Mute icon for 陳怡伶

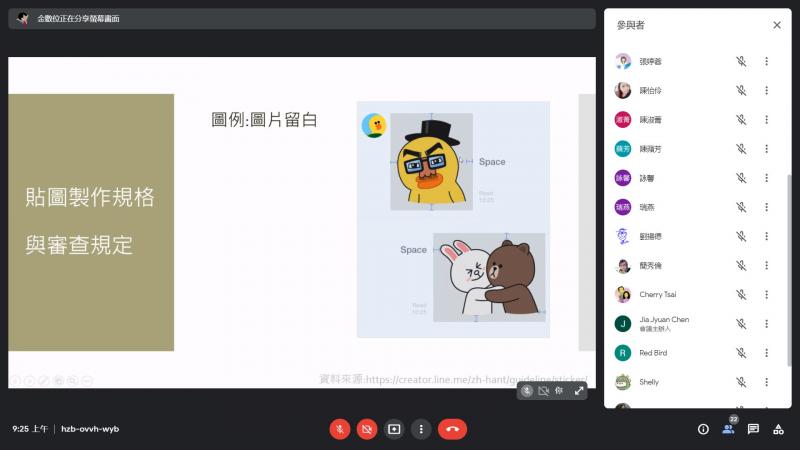coord(741,90)
